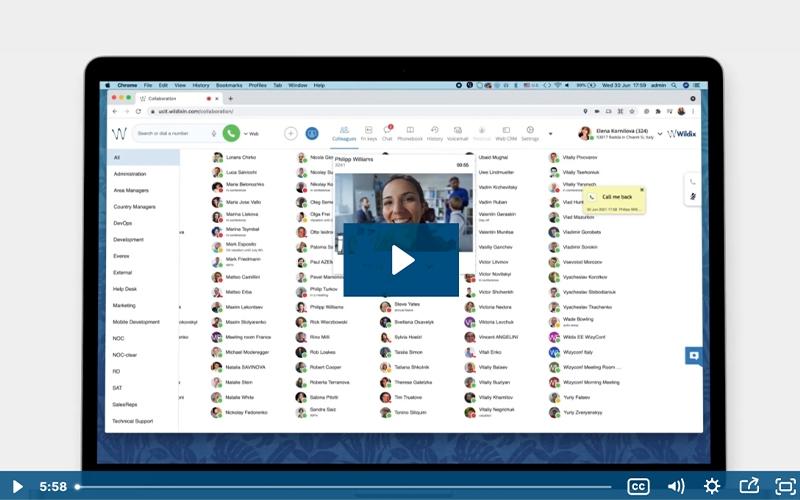800x500 pixels.
Task: Click the Wildix W logo at top left
Action: click(x=119, y=134)
